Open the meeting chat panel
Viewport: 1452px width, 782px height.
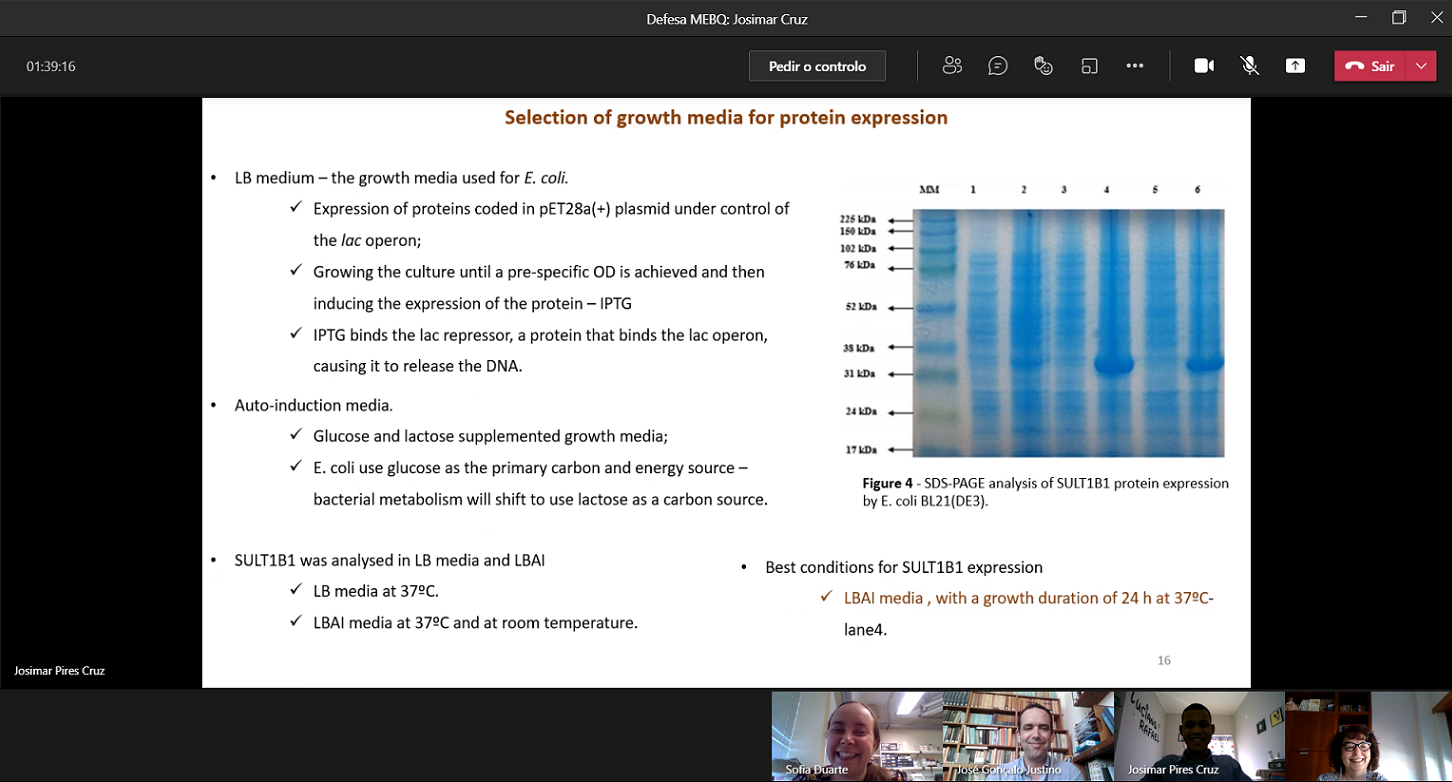coord(997,66)
